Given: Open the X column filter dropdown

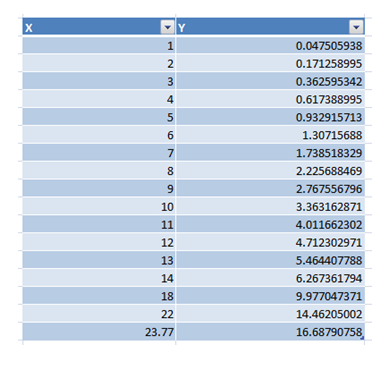Looking at the screenshot, I should pos(167,27).
